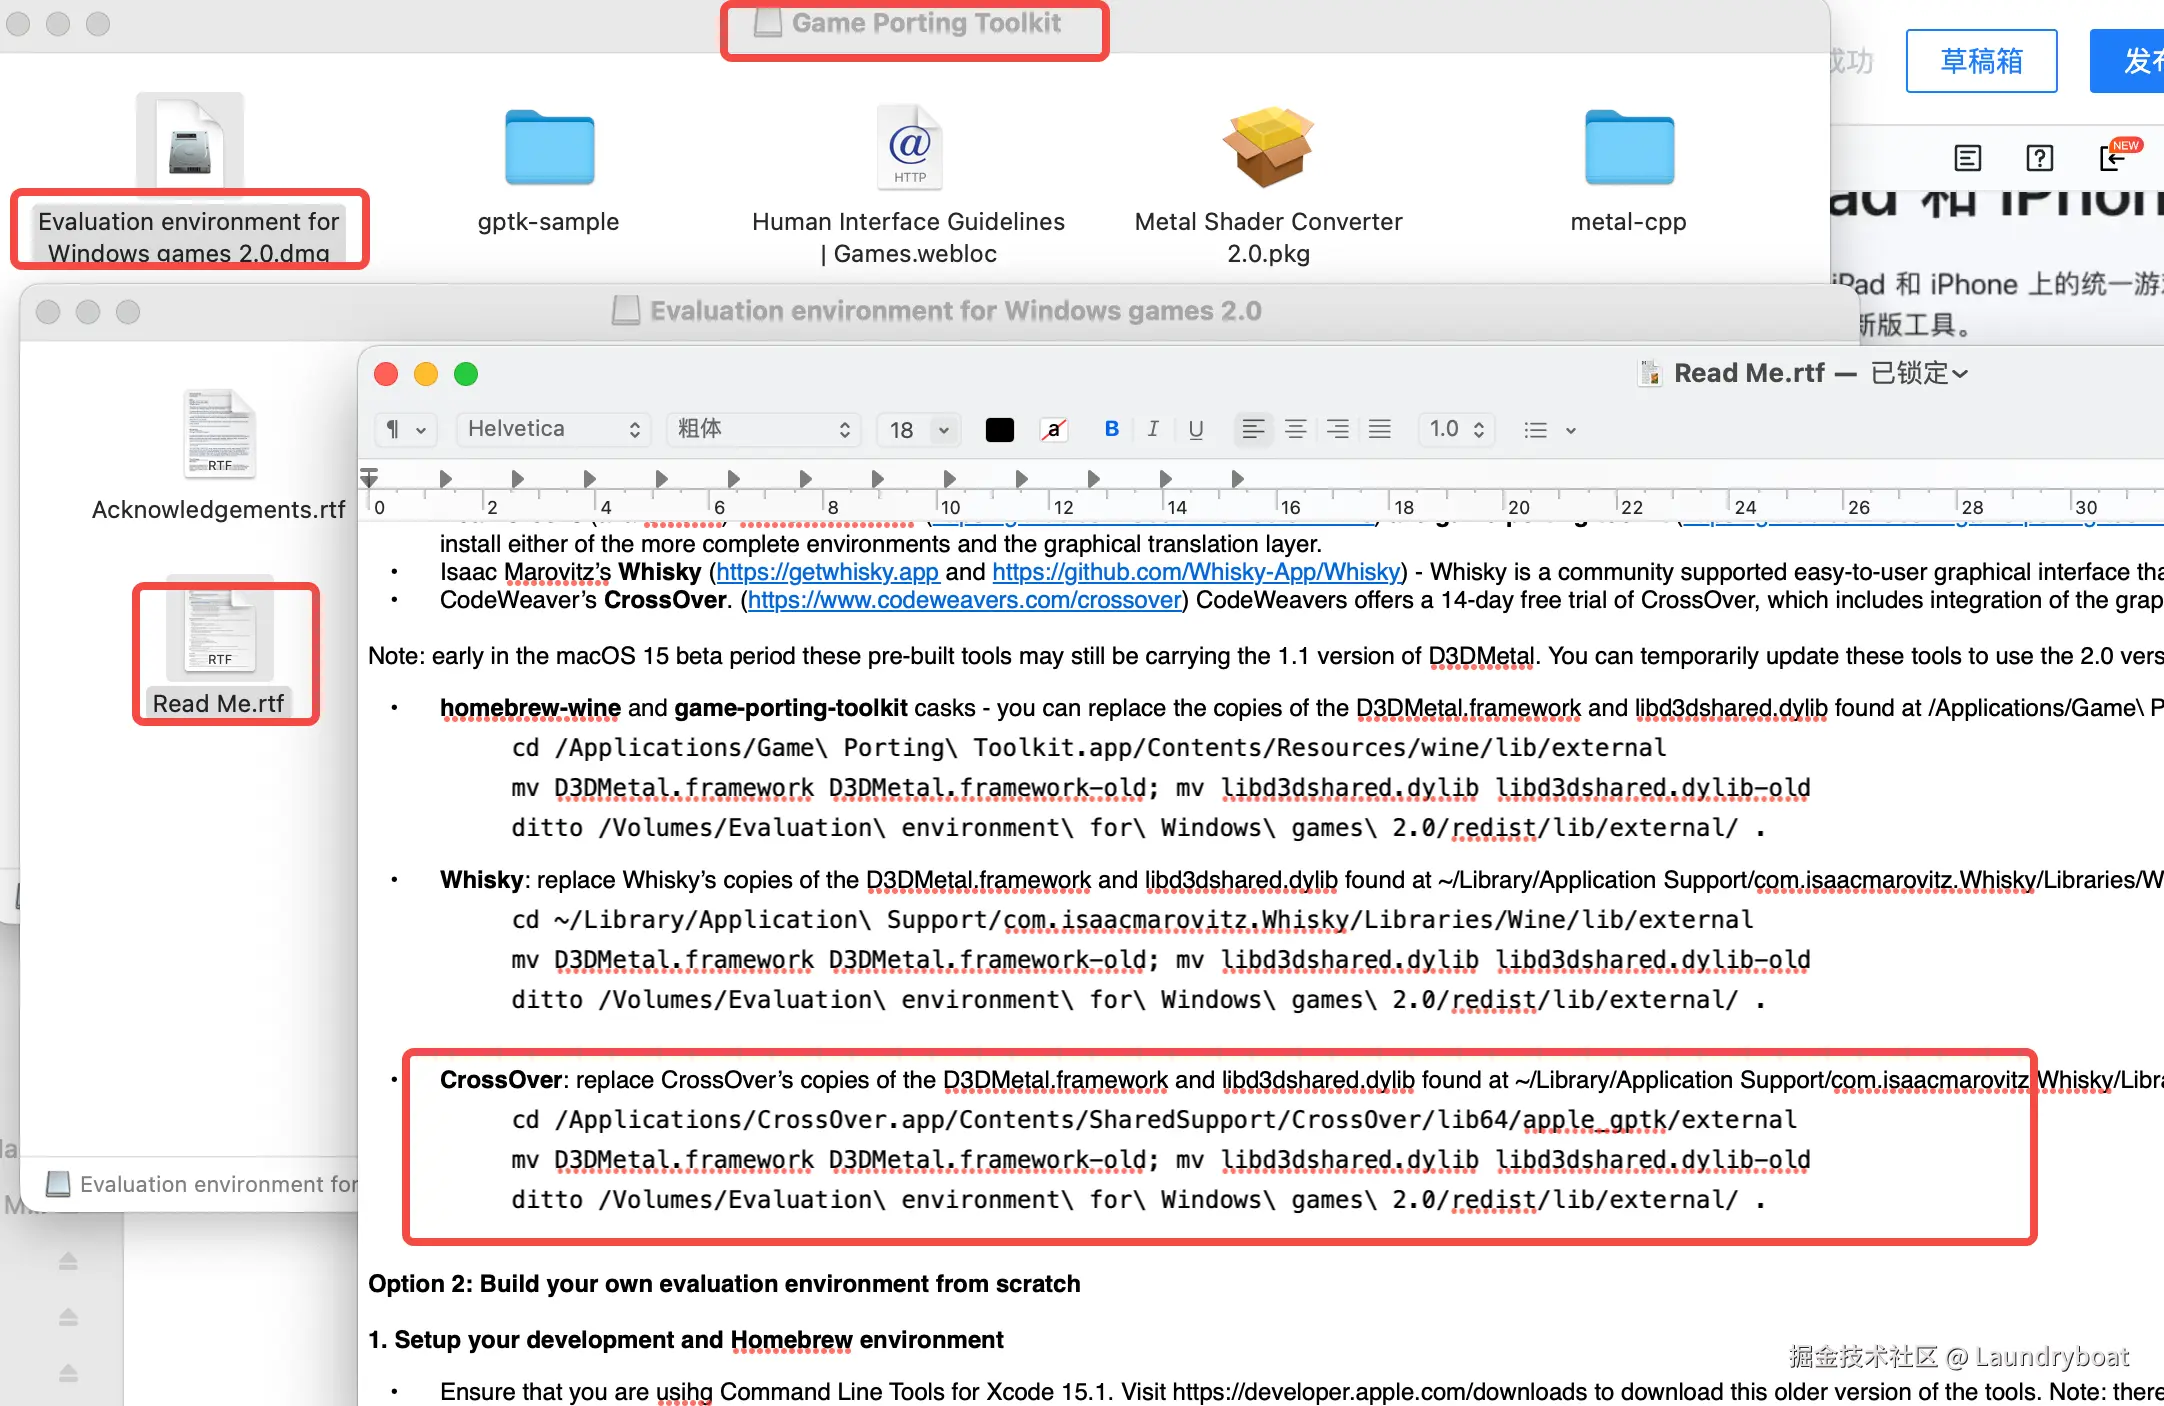
Task: Open the paragraph styles menu
Action: pos(405,429)
